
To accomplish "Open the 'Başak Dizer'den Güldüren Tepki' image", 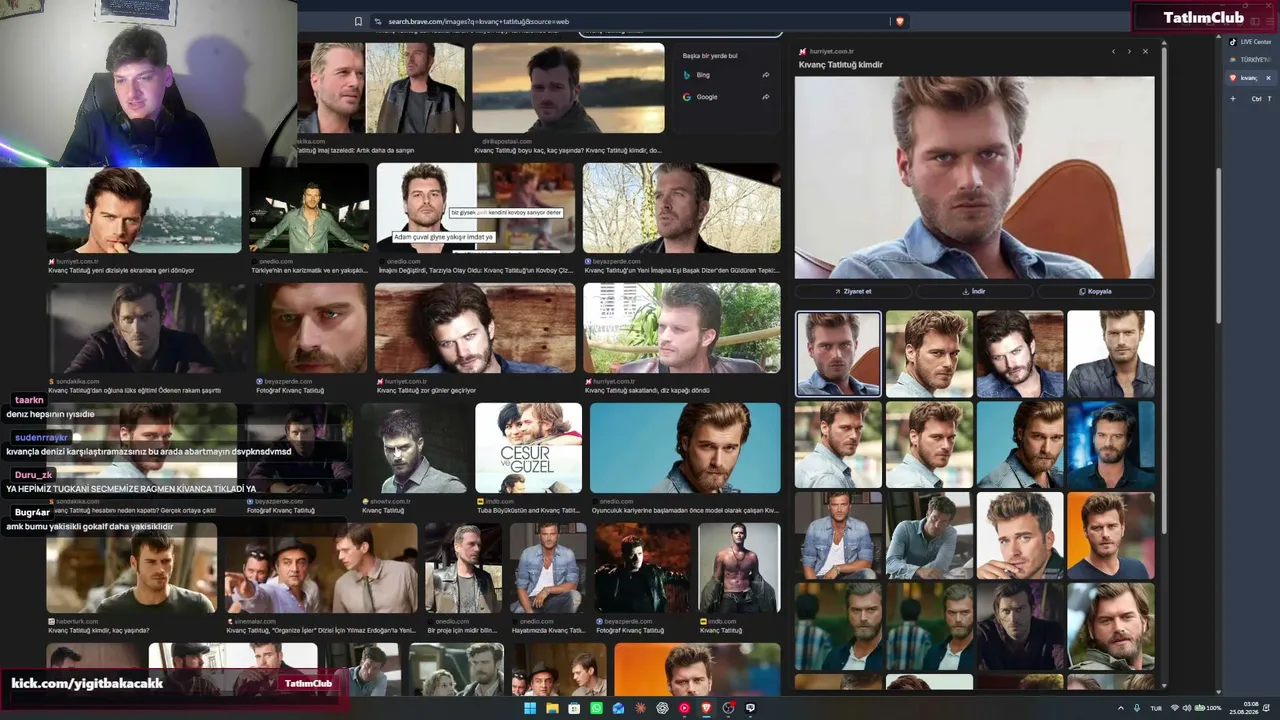I will (x=682, y=208).
